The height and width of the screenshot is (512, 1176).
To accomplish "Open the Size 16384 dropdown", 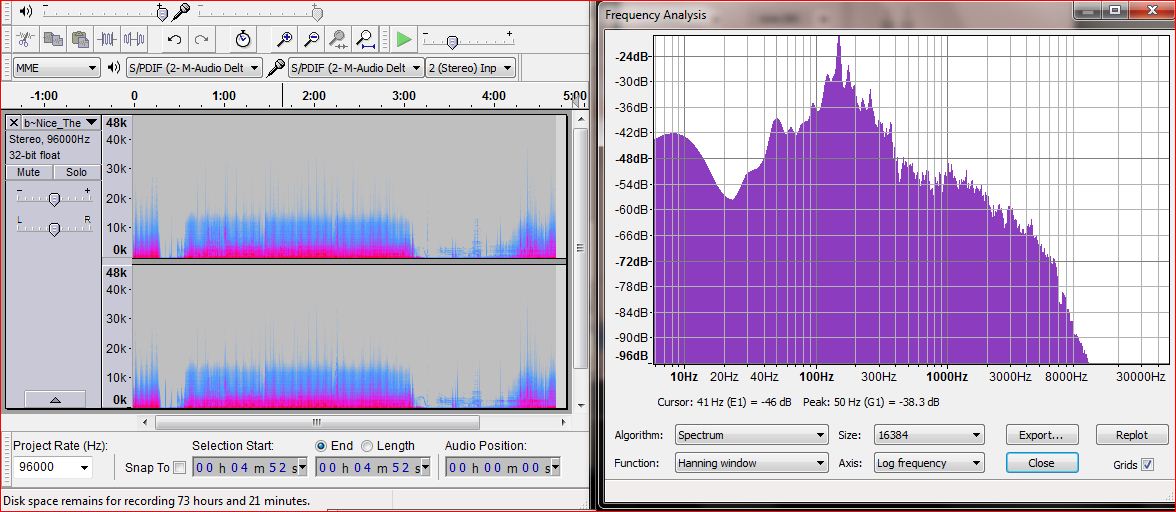I will click(x=928, y=435).
